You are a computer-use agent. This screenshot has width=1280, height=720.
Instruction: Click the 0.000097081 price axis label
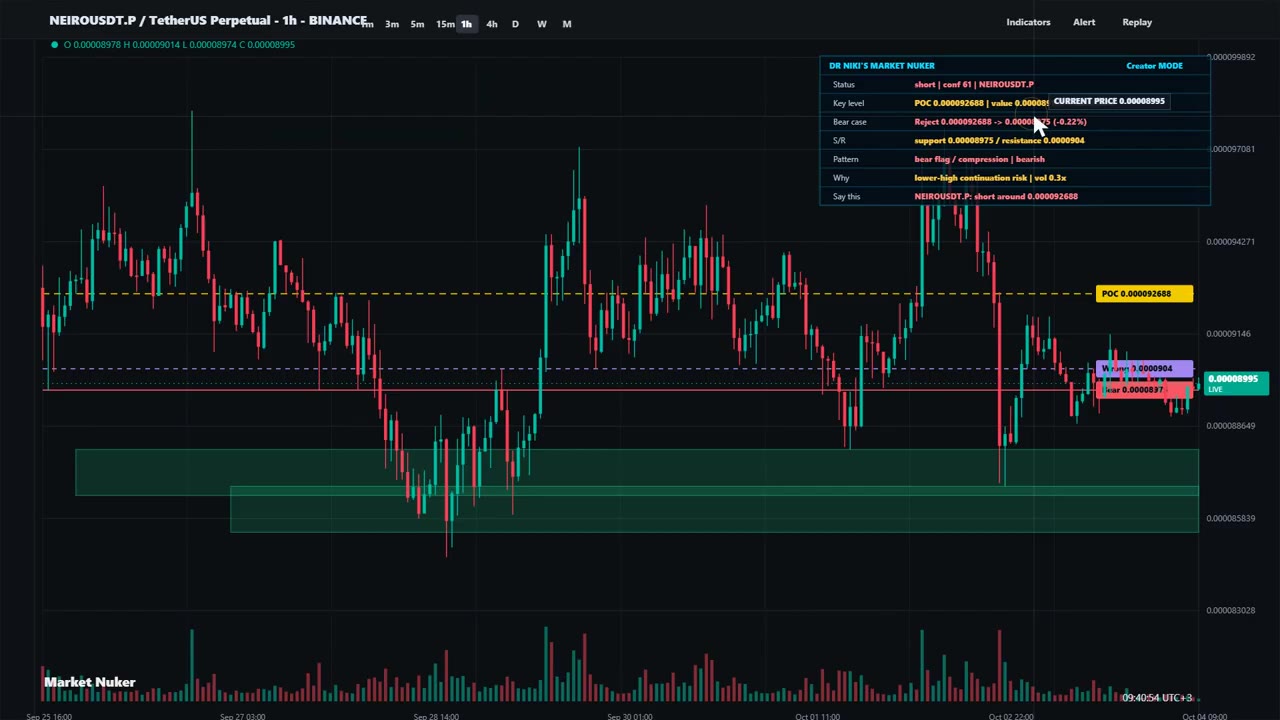[x=1231, y=149]
